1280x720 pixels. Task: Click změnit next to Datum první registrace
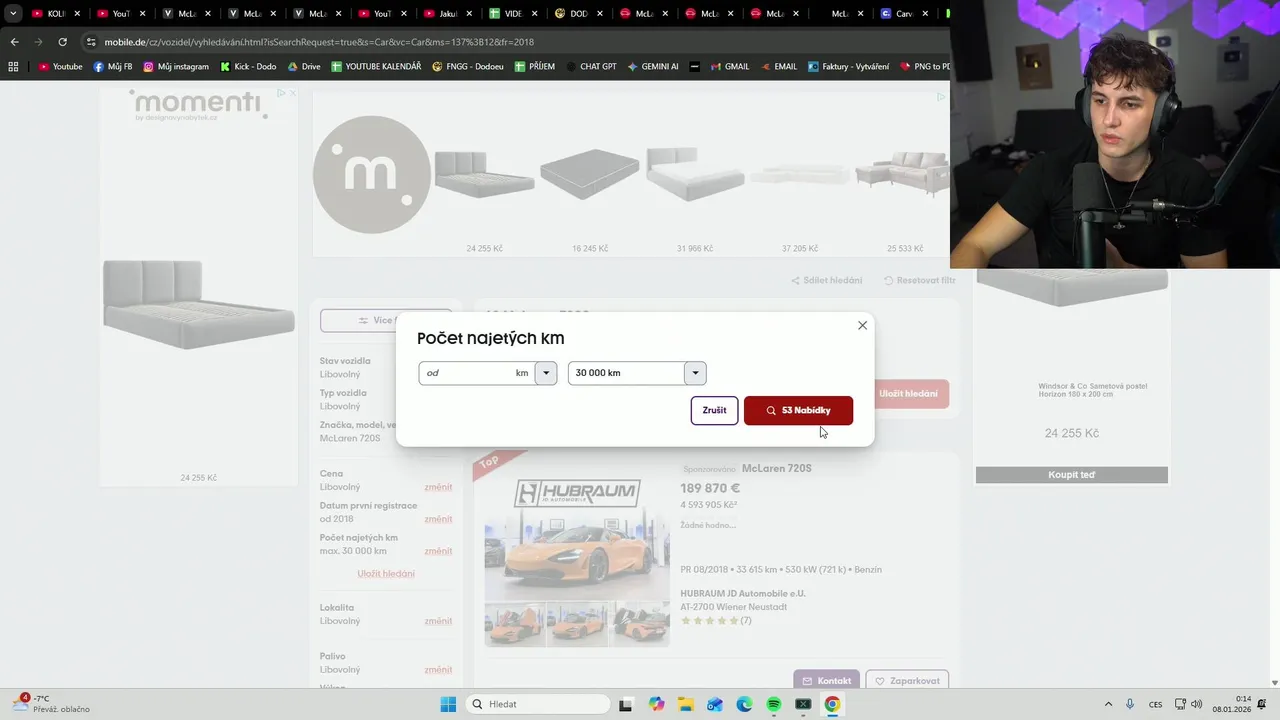coord(438,519)
